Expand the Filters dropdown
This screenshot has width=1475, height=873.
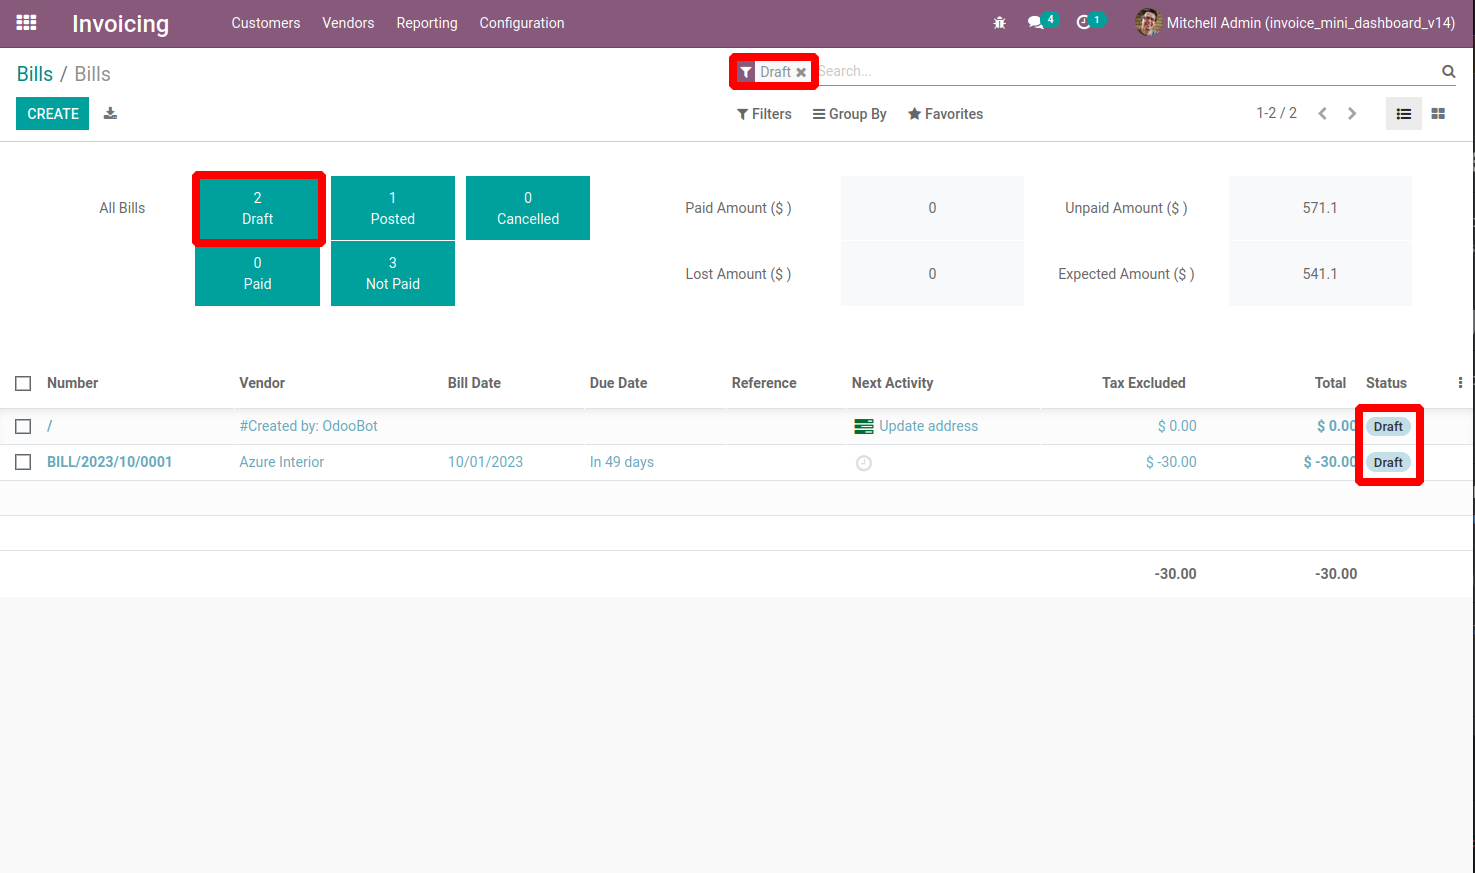tap(764, 114)
